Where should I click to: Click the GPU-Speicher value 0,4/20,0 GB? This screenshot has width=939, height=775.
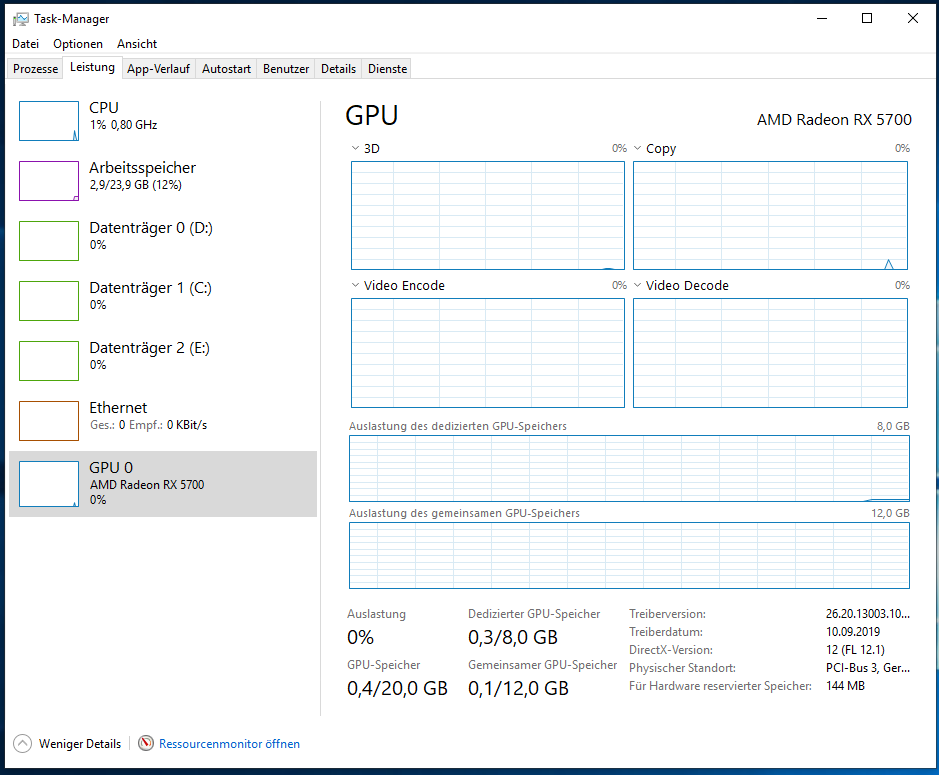(x=397, y=688)
